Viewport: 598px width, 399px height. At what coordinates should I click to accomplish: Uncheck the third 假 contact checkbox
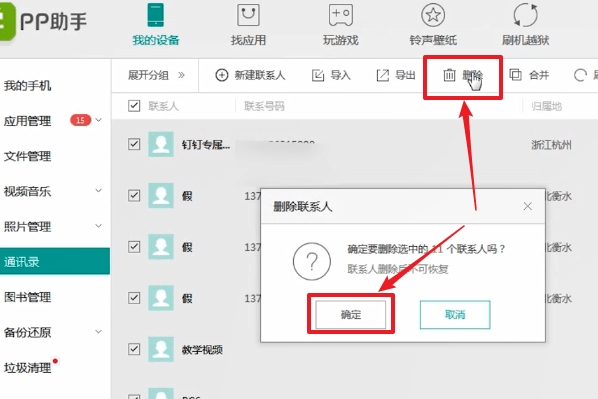[134, 298]
